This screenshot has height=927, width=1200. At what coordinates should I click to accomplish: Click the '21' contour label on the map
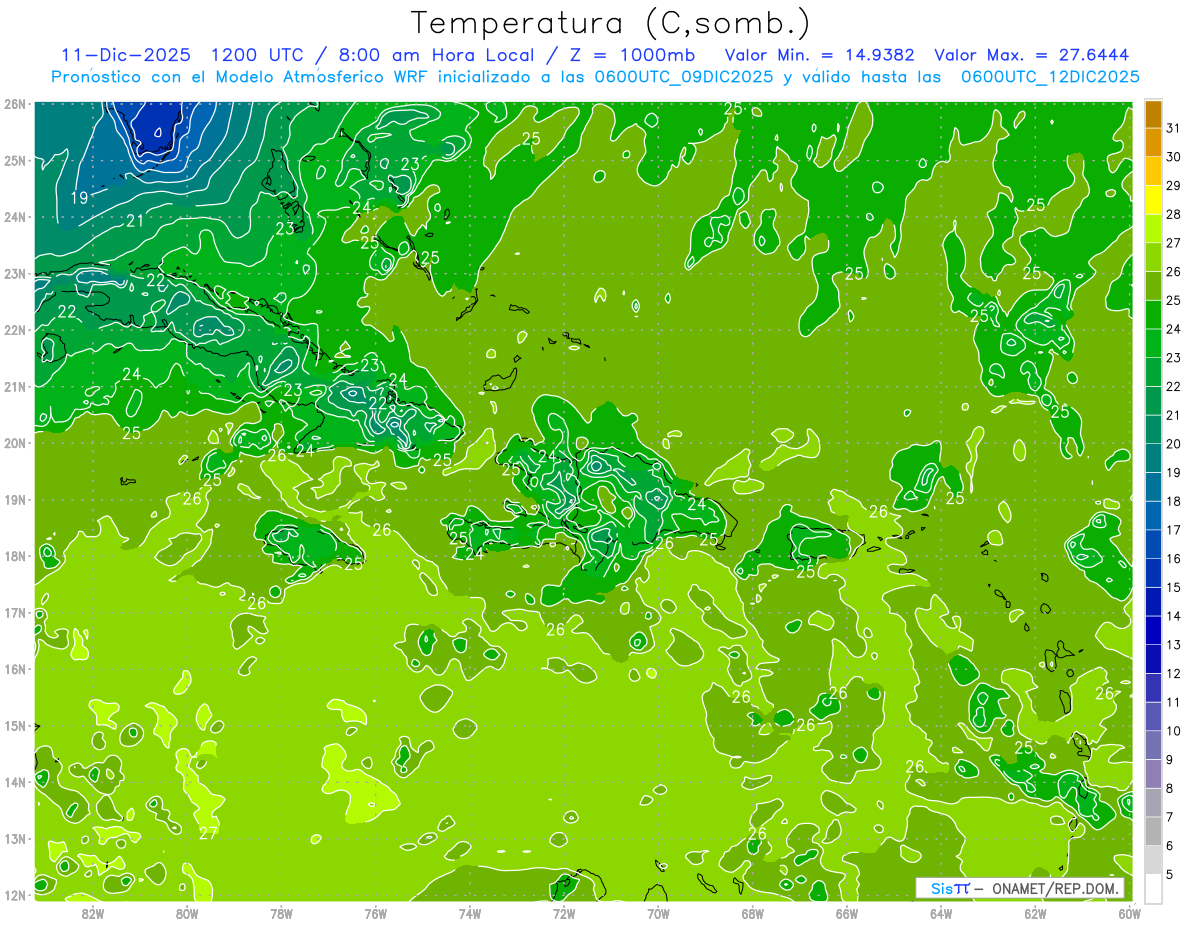point(134,221)
